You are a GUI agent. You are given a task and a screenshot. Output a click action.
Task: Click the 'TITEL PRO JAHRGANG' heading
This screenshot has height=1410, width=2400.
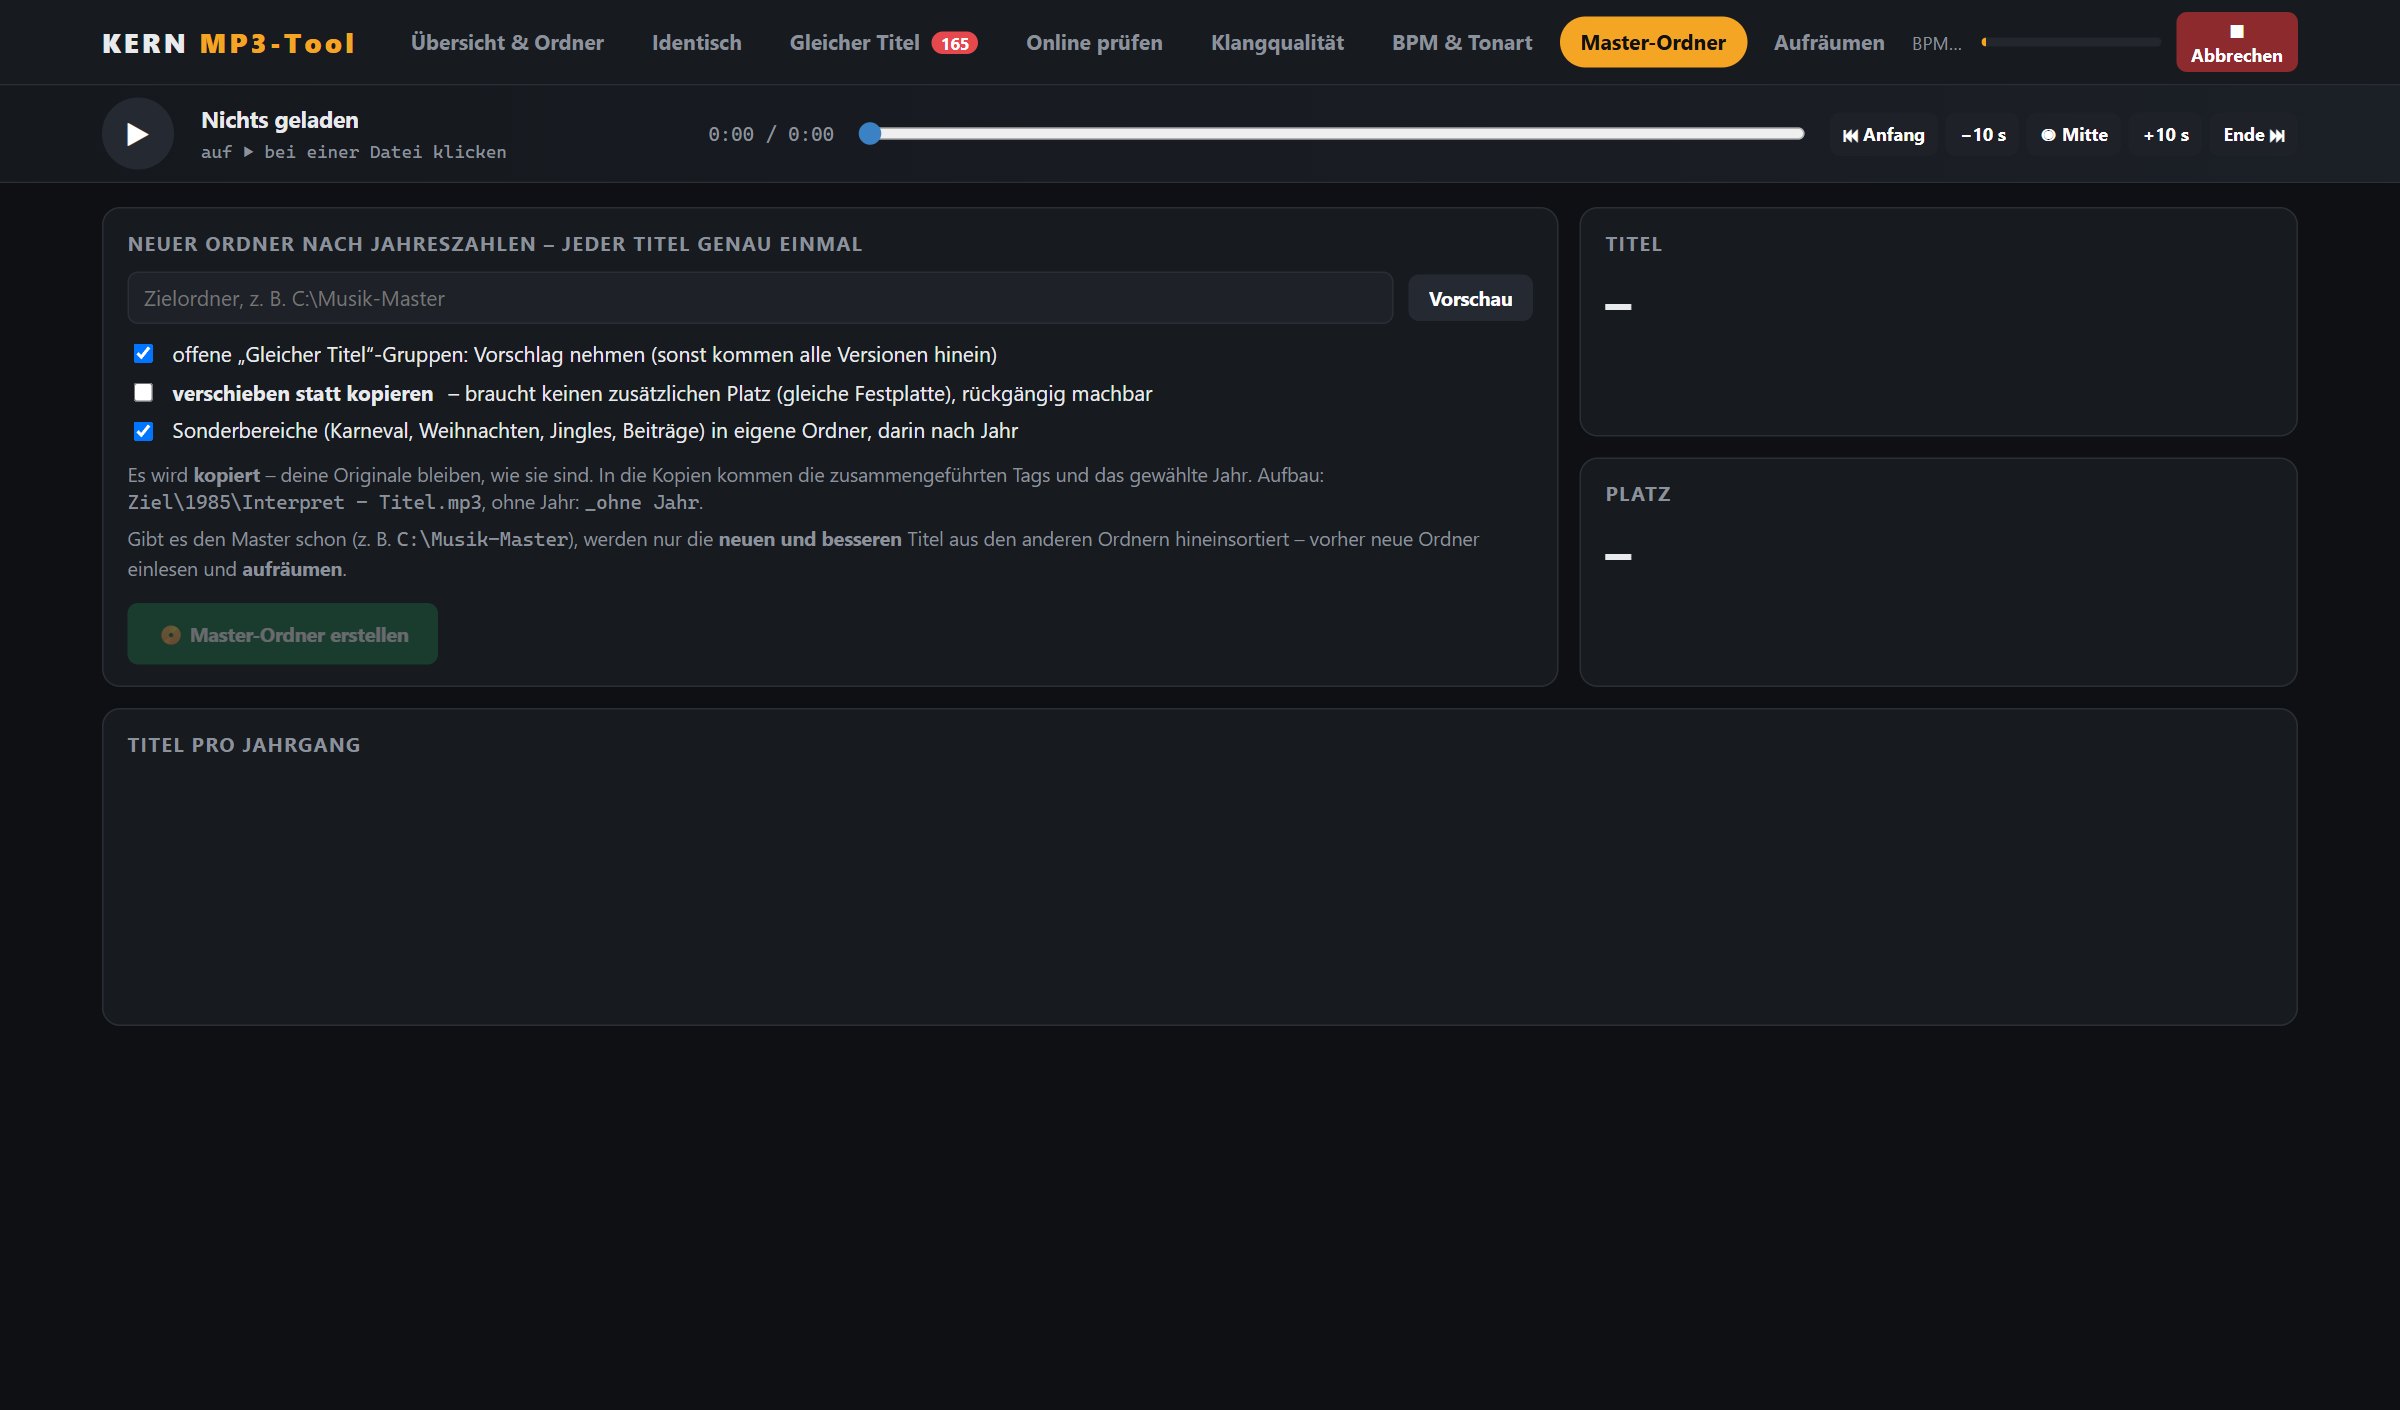coord(244,745)
